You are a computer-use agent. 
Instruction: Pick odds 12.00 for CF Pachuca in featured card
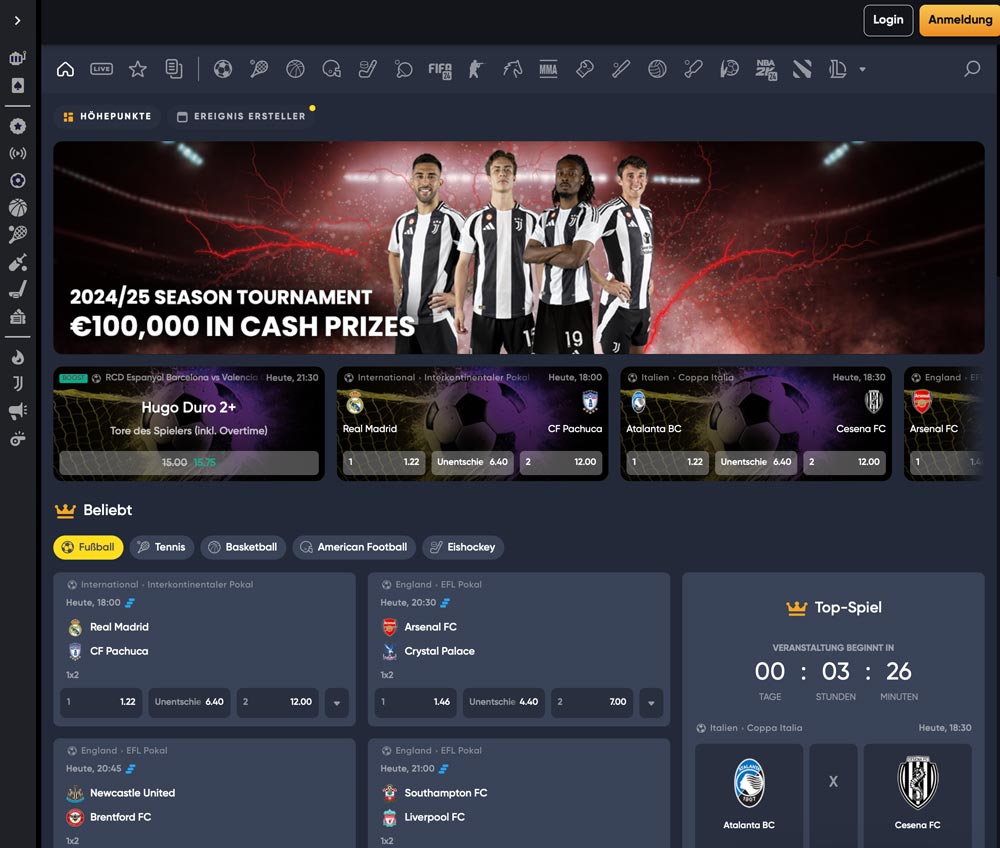click(x=561, y=462)
